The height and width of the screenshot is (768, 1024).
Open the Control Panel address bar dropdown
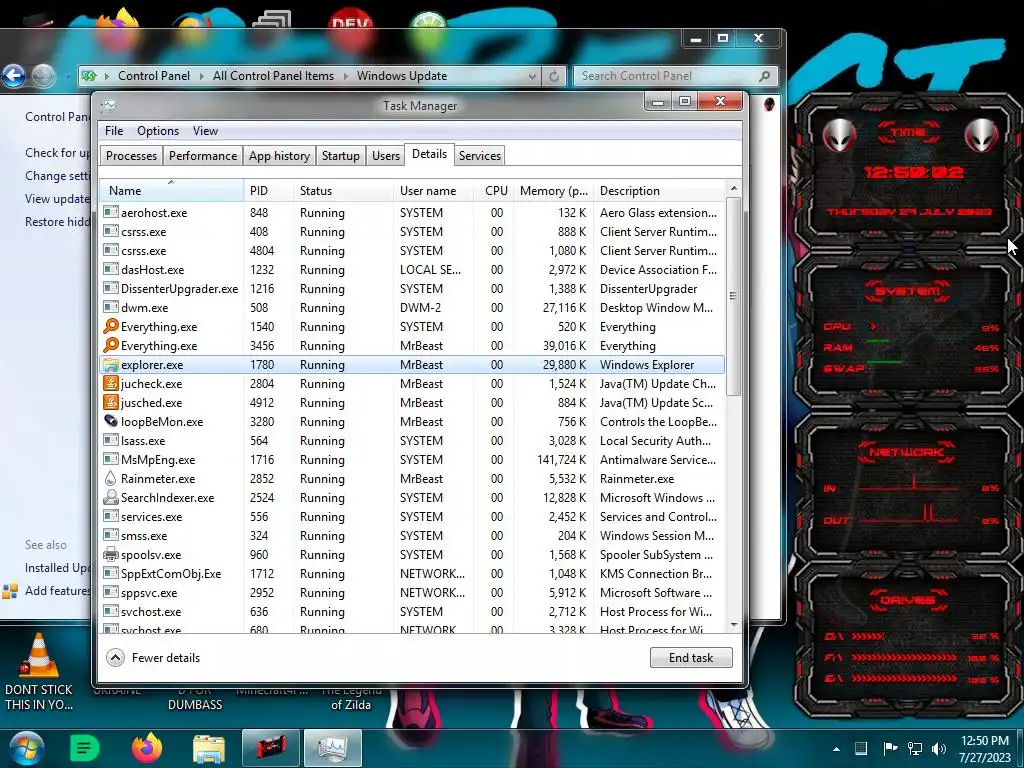click(532, 76)
